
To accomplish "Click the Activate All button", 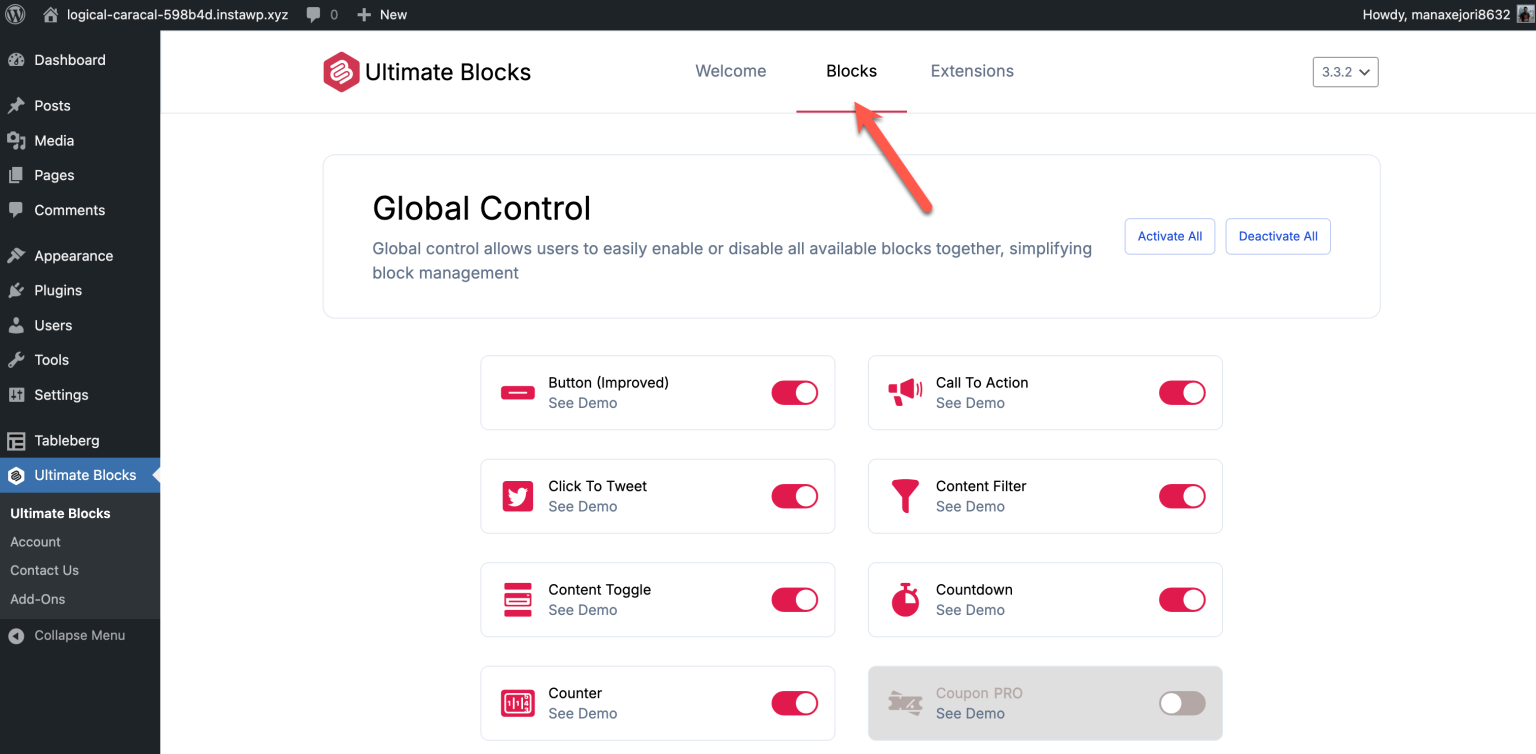I will click(1169, 236).
